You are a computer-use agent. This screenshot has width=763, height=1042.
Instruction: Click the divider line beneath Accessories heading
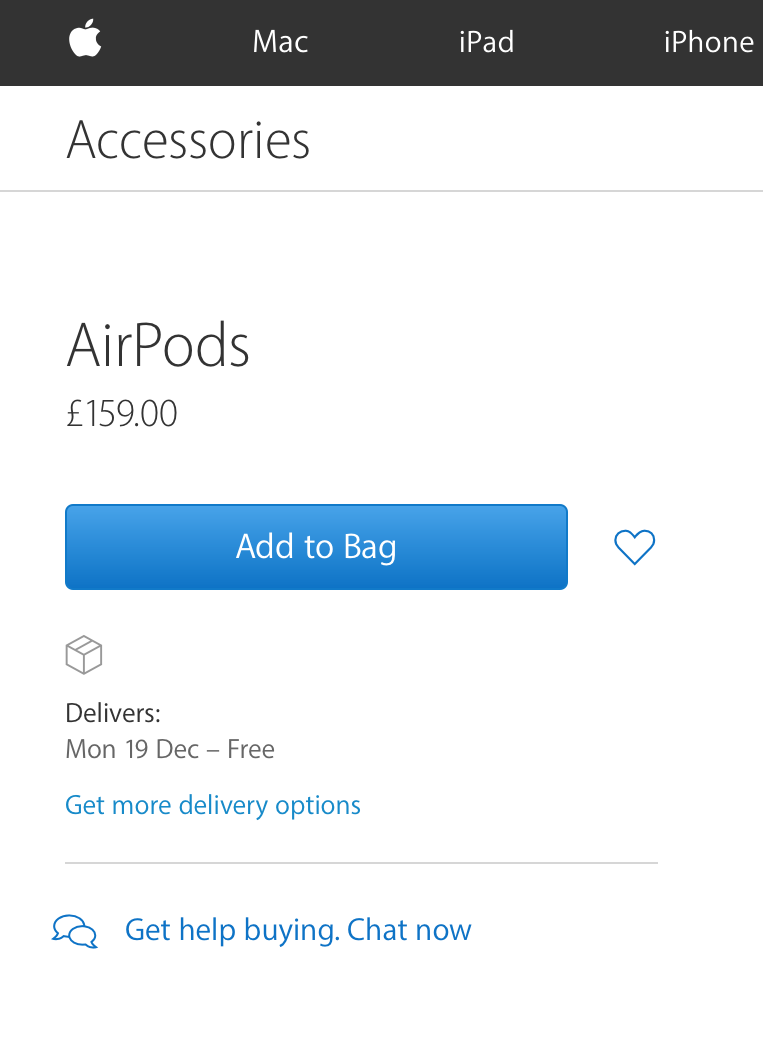(382, 191)
